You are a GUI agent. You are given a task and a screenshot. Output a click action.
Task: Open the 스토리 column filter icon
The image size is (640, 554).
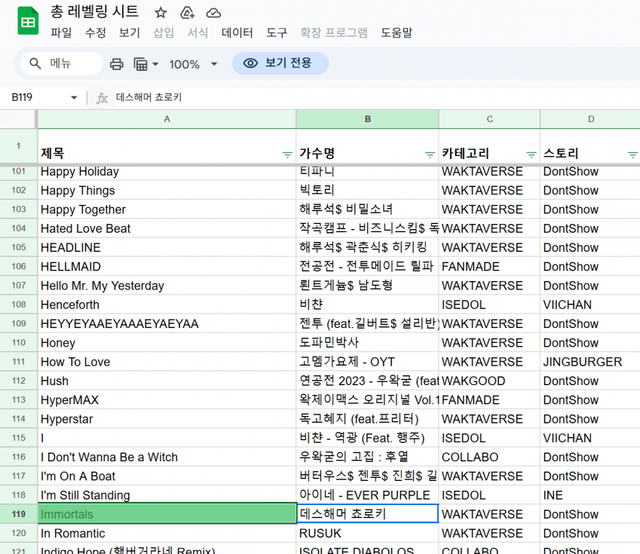632,154
